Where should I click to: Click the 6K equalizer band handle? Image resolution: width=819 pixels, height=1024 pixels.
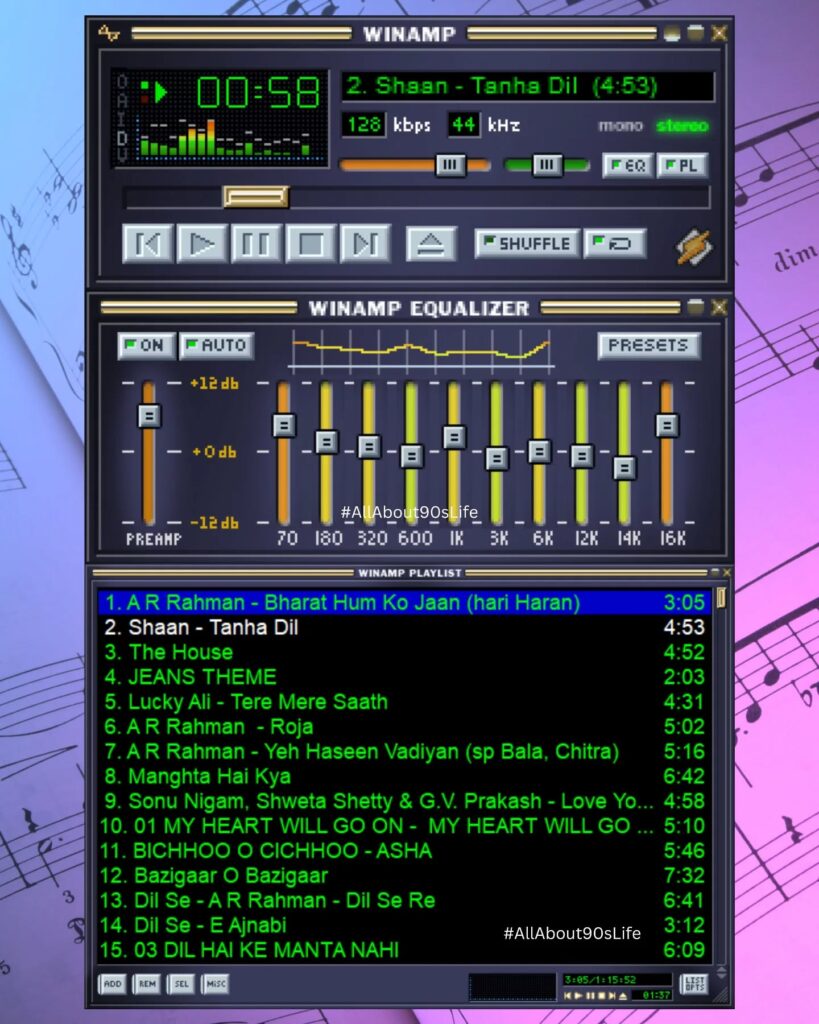(539, 451)
